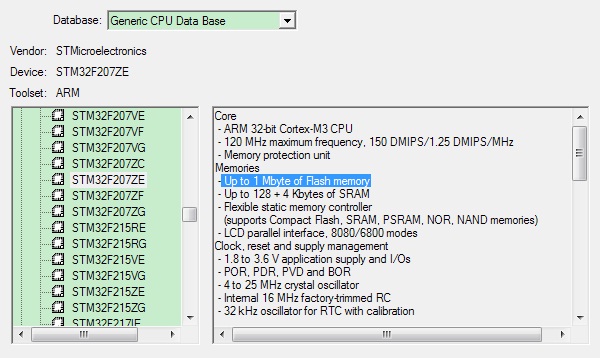
Task: Click chip icon beside STM32F215VE
Action: (x=58, y=260)
